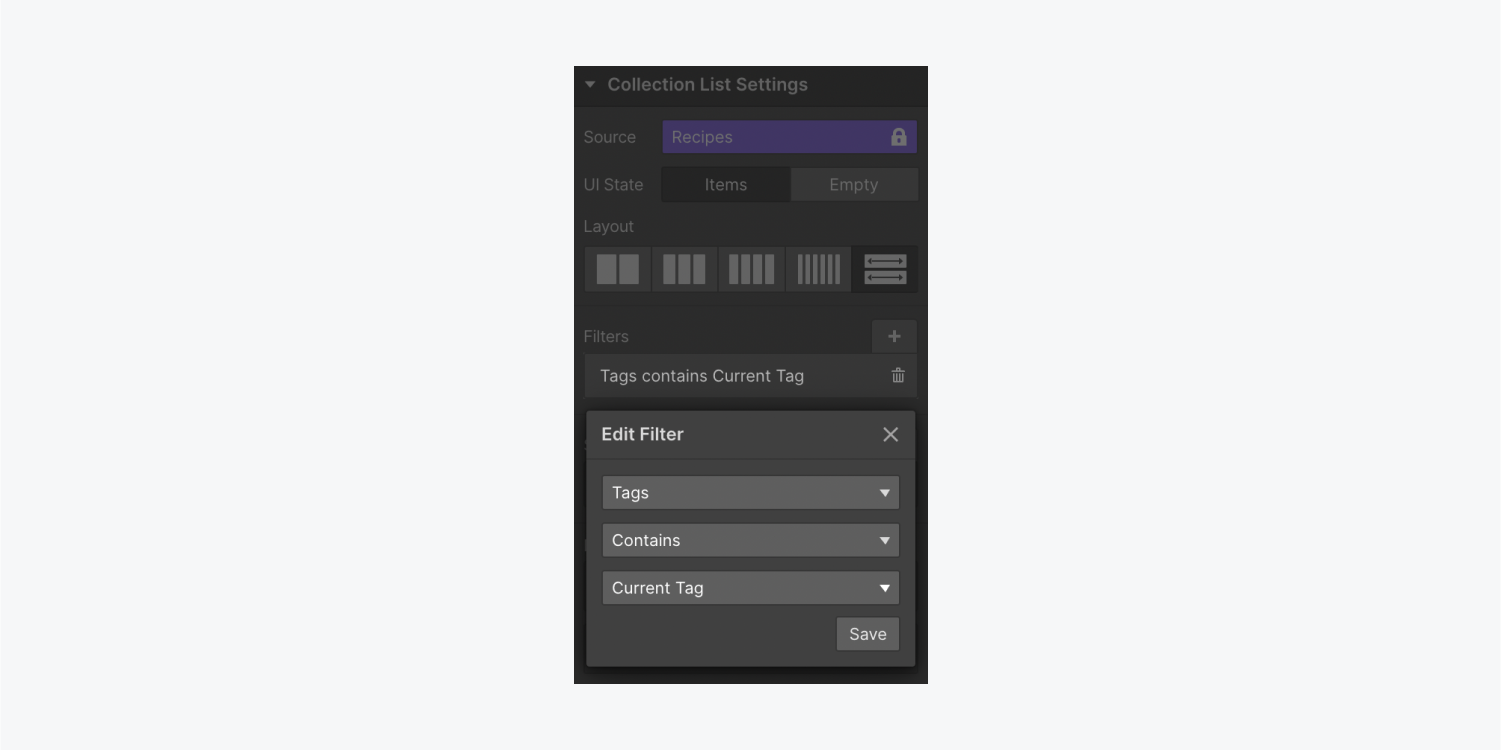Click the Edit Filter dialog title

643,435
